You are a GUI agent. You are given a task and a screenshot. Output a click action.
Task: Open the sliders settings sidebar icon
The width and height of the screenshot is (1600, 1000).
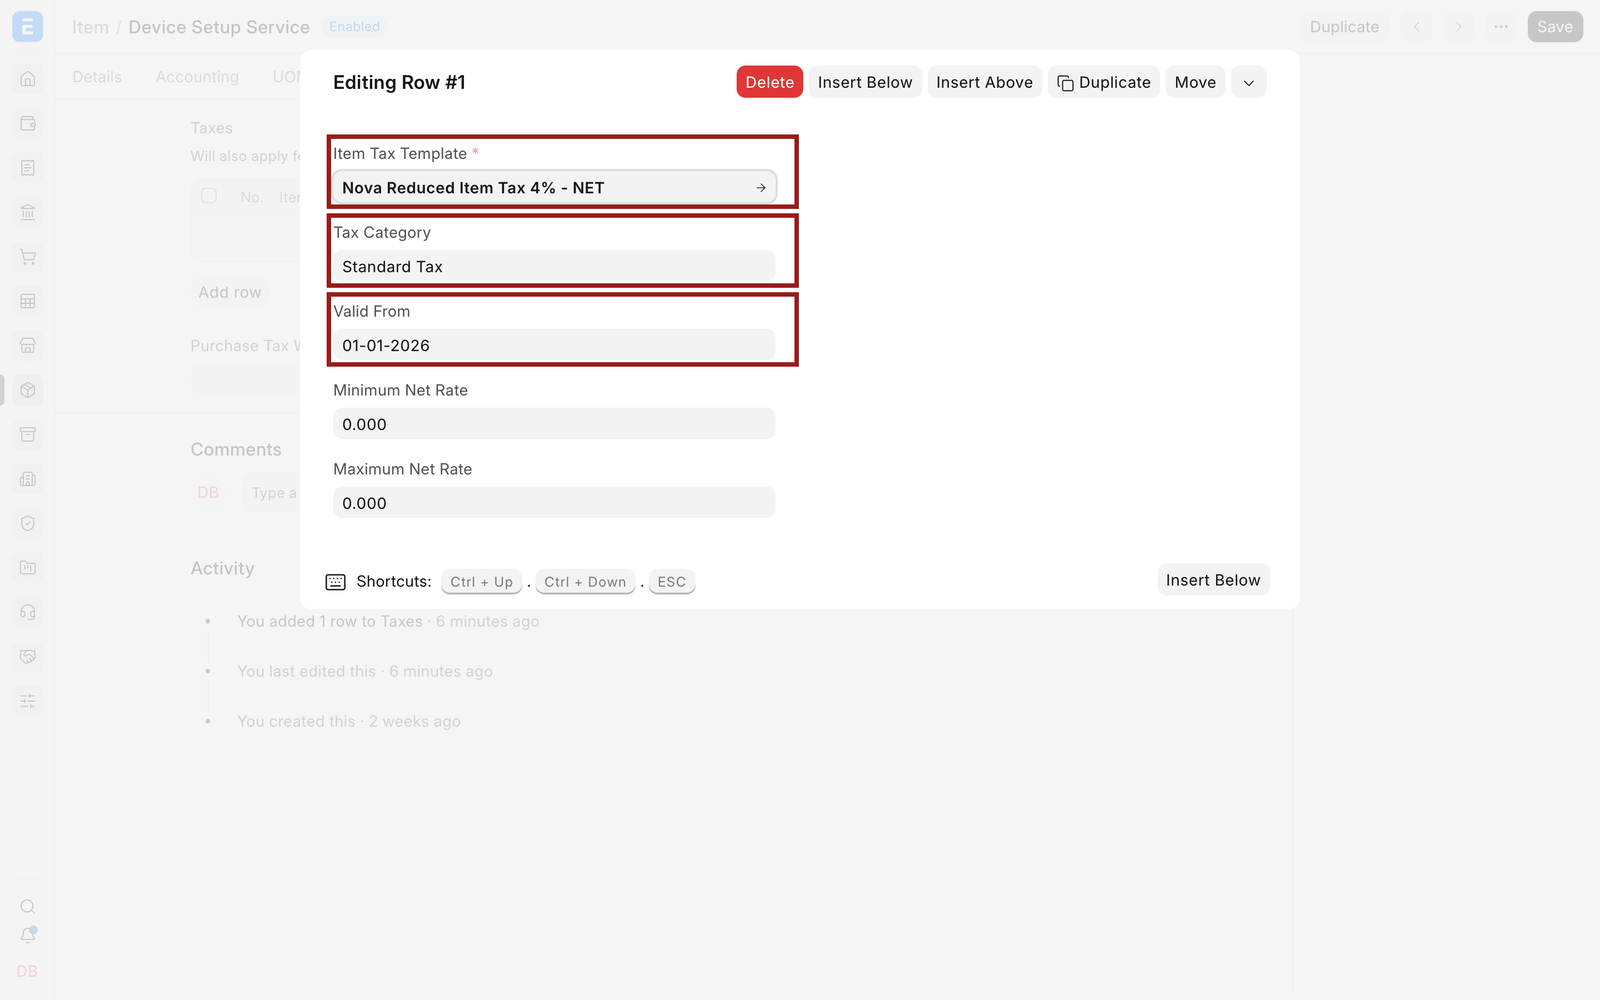coord(28,701)
